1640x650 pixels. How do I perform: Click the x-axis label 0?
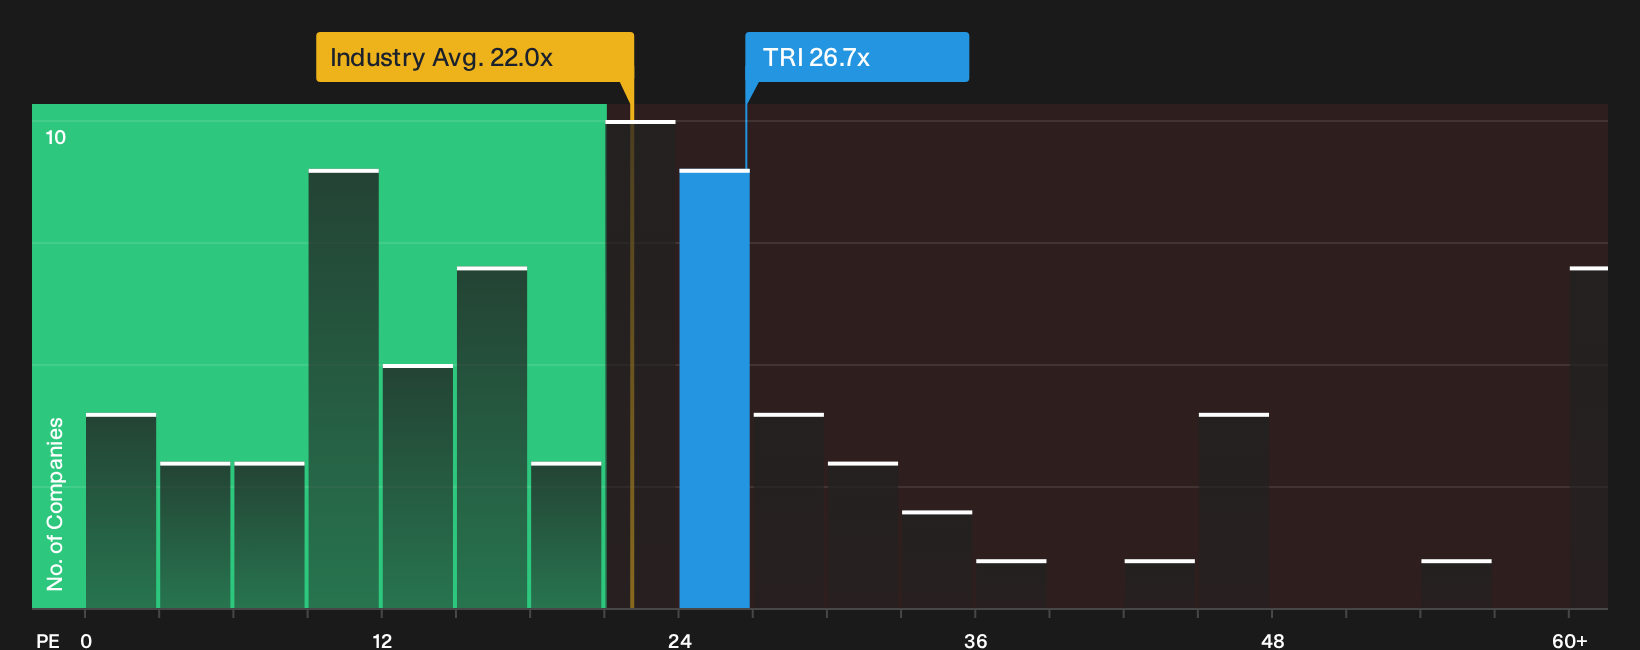[x=86, y=640]
